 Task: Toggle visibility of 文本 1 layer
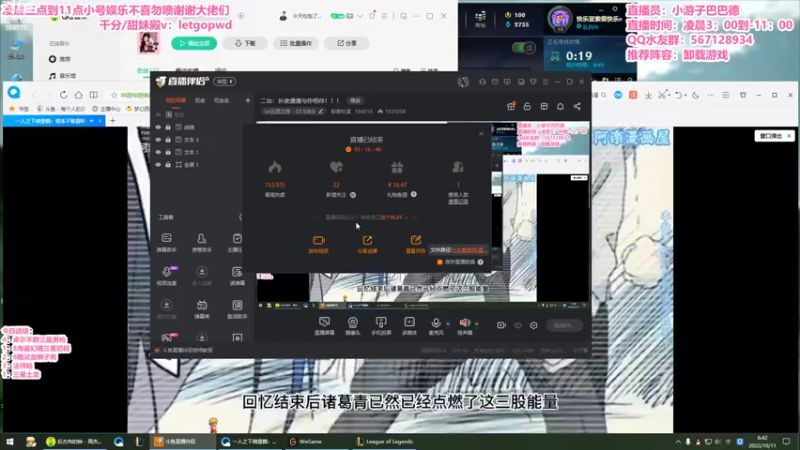coord(158,152)
